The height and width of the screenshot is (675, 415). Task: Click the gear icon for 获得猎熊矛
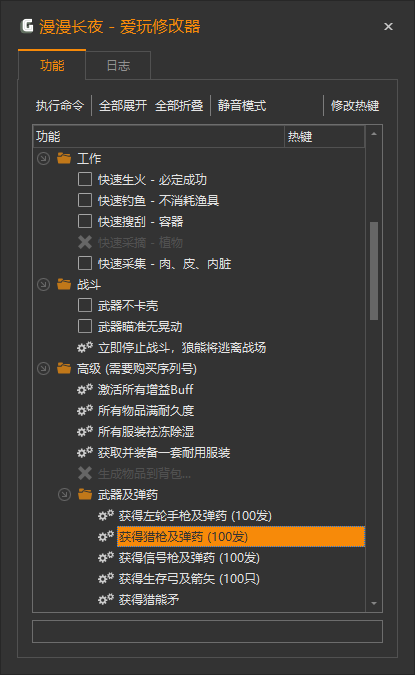point(106,600)
